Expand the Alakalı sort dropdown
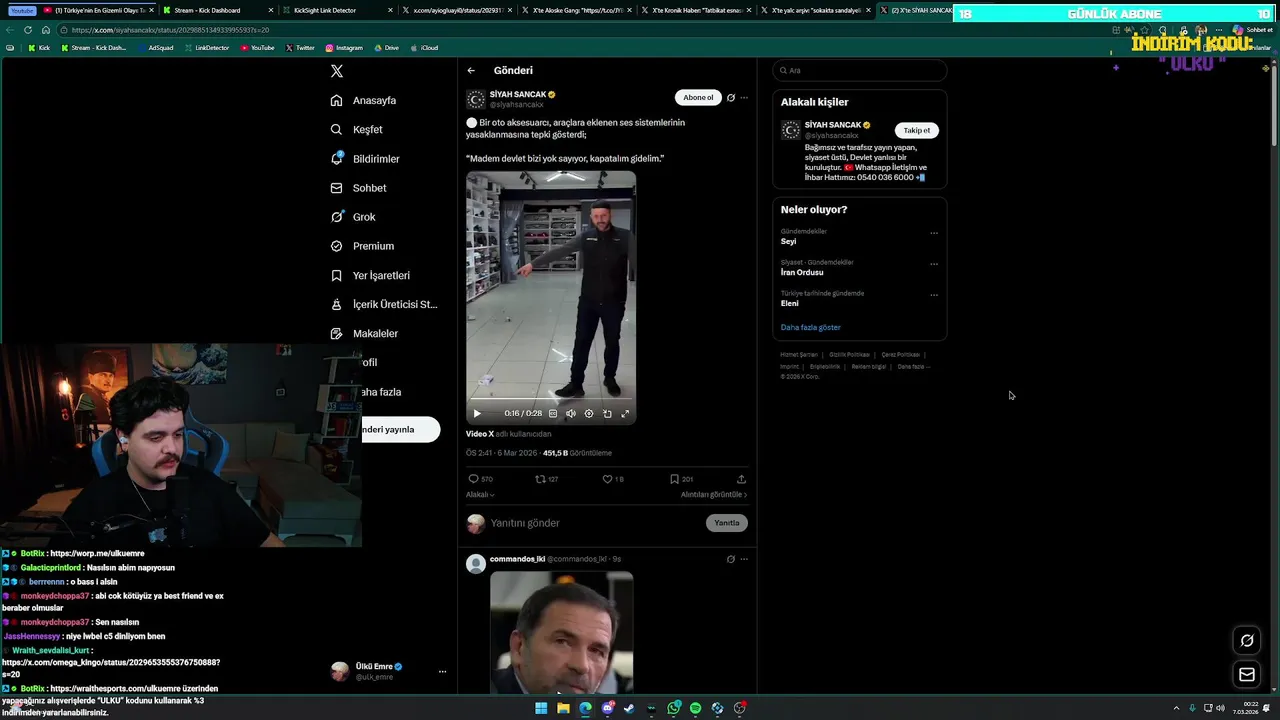Viewport: 1280px width, 720px height. (480, 495)
